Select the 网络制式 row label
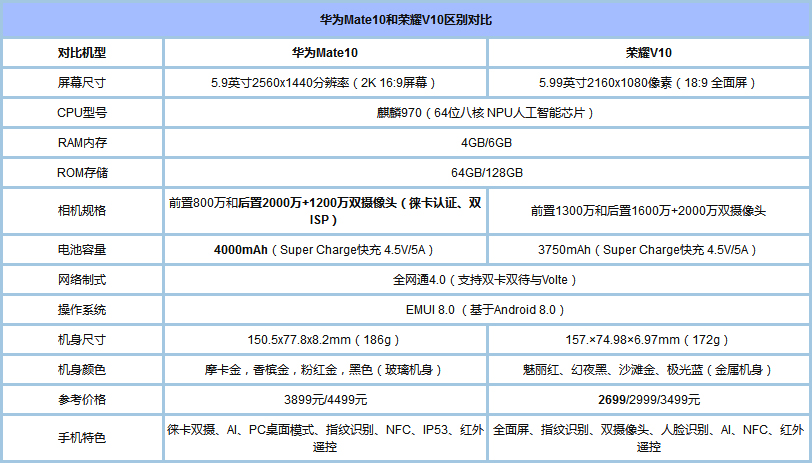The image size is (812, 464). pyautogui.click(x=82, y=280)
